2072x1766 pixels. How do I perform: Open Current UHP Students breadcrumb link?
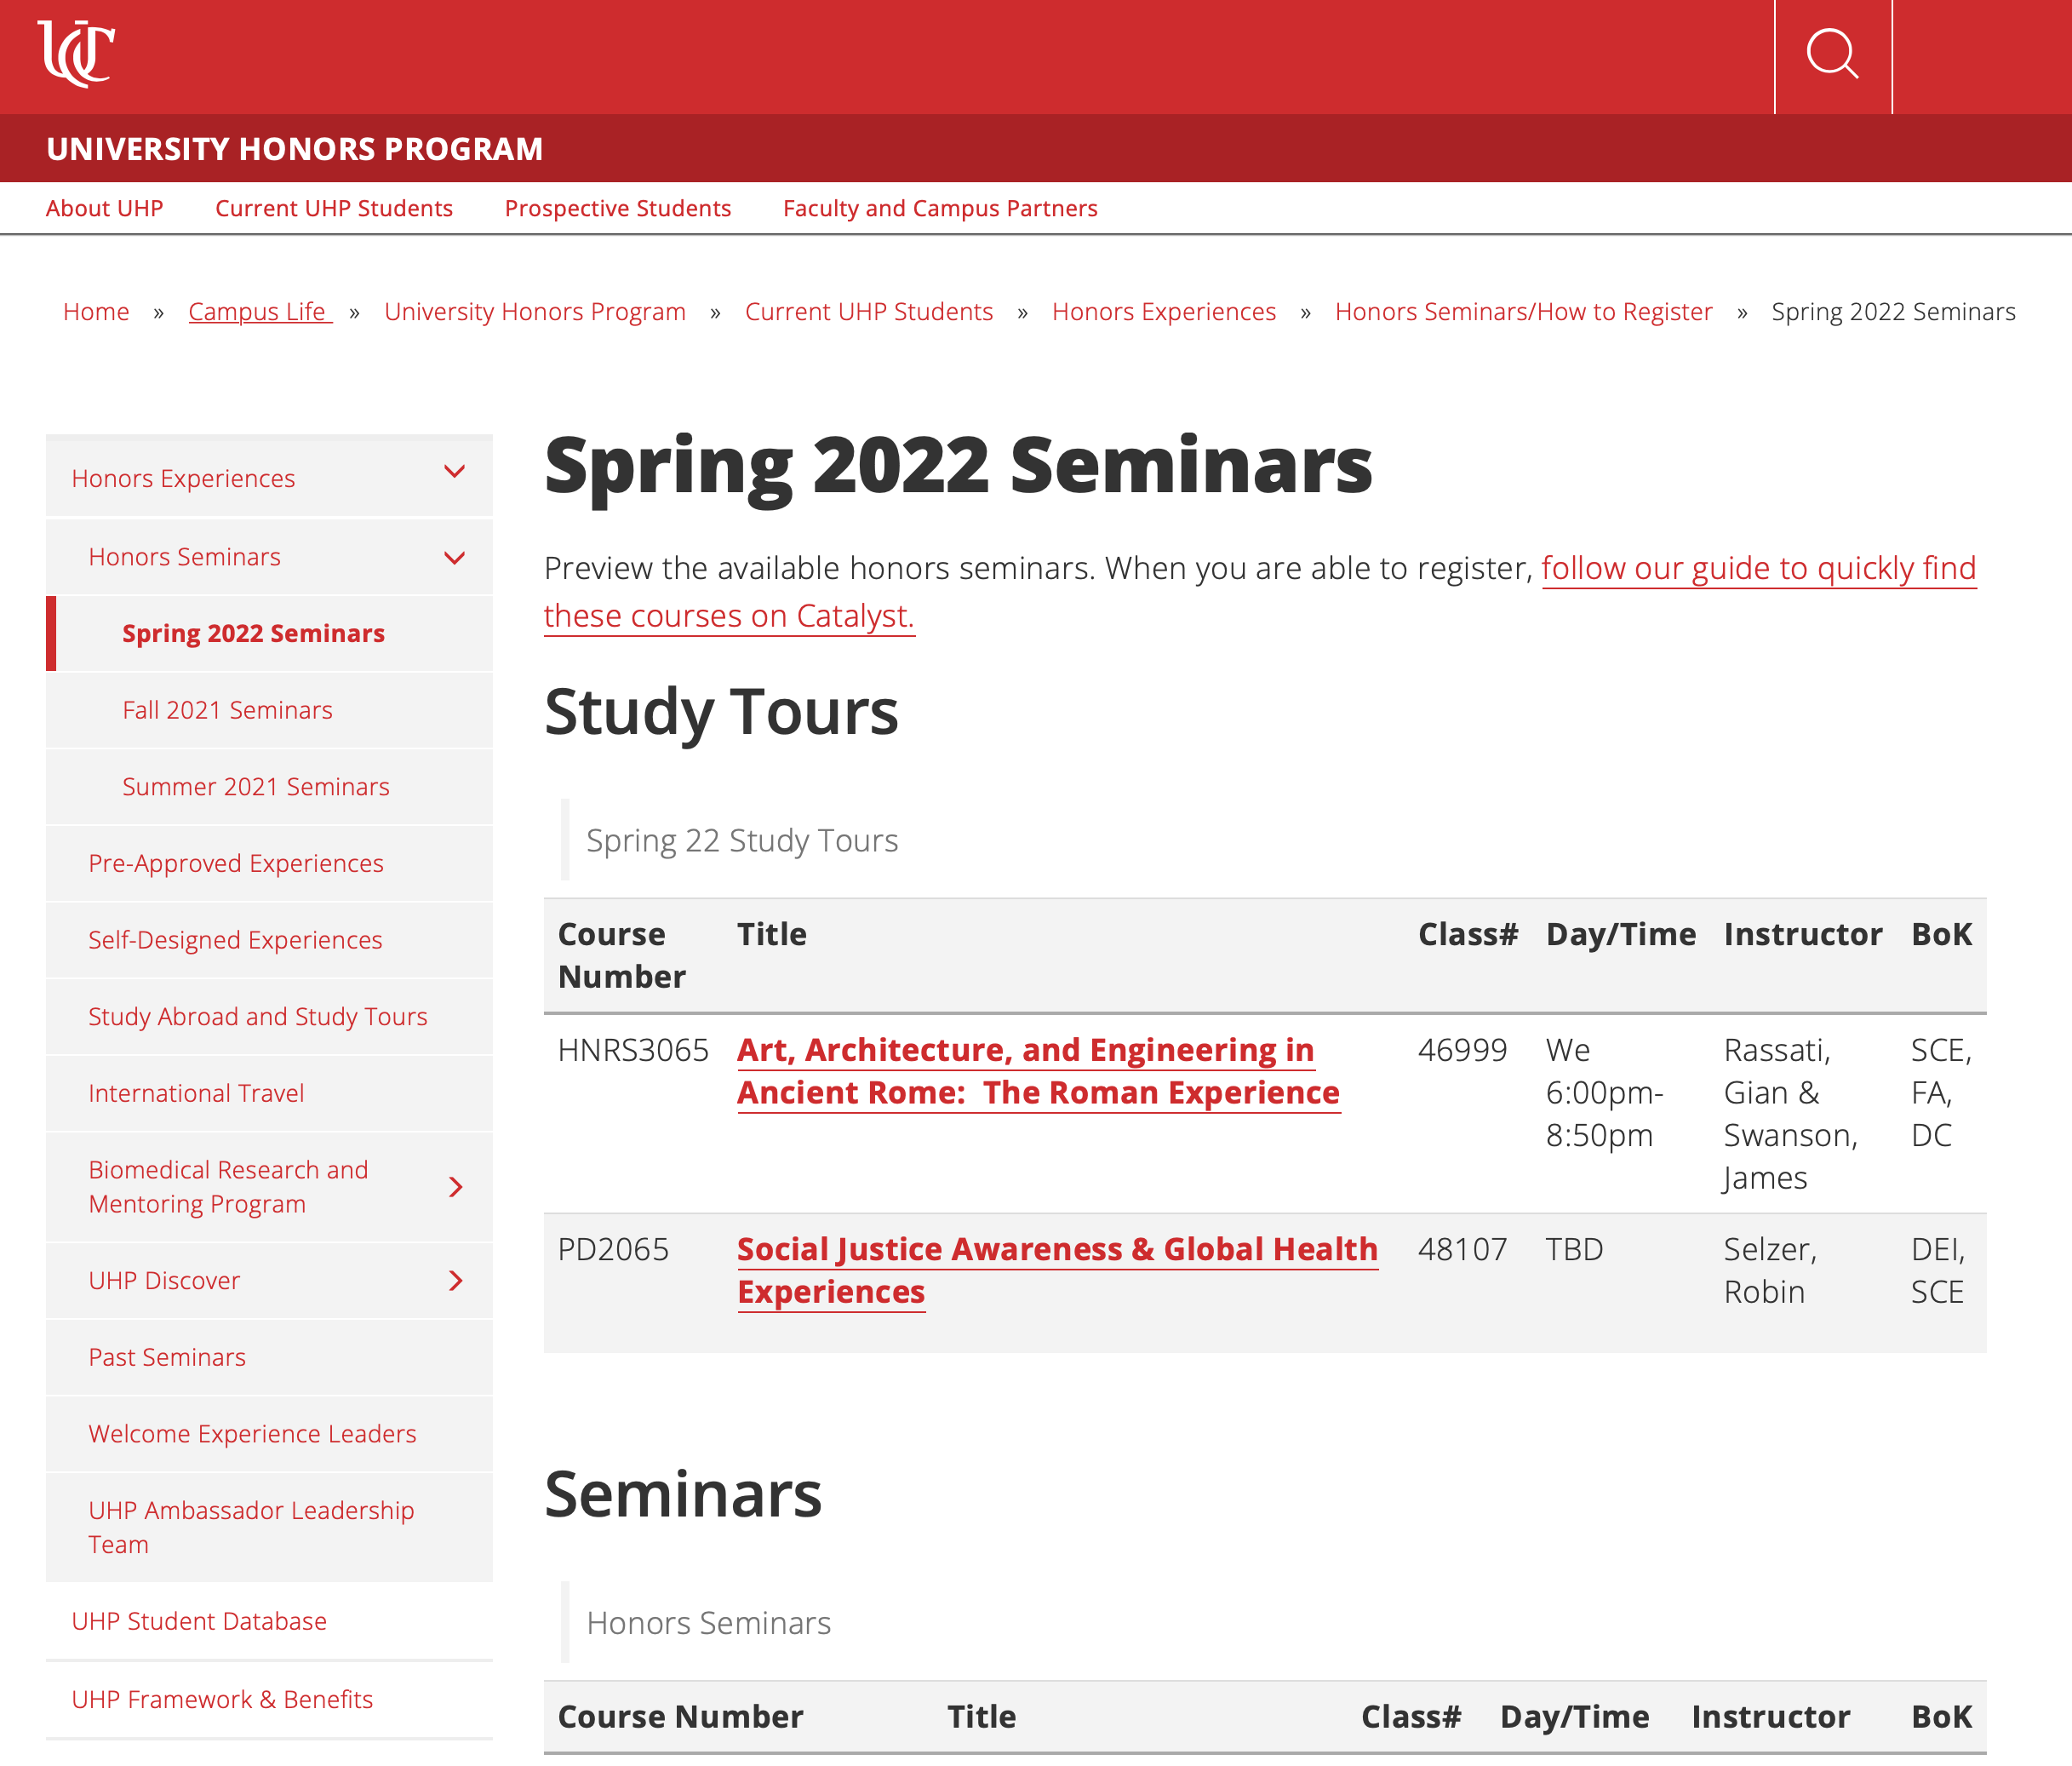pyautogui.click(x=869, y=312)
